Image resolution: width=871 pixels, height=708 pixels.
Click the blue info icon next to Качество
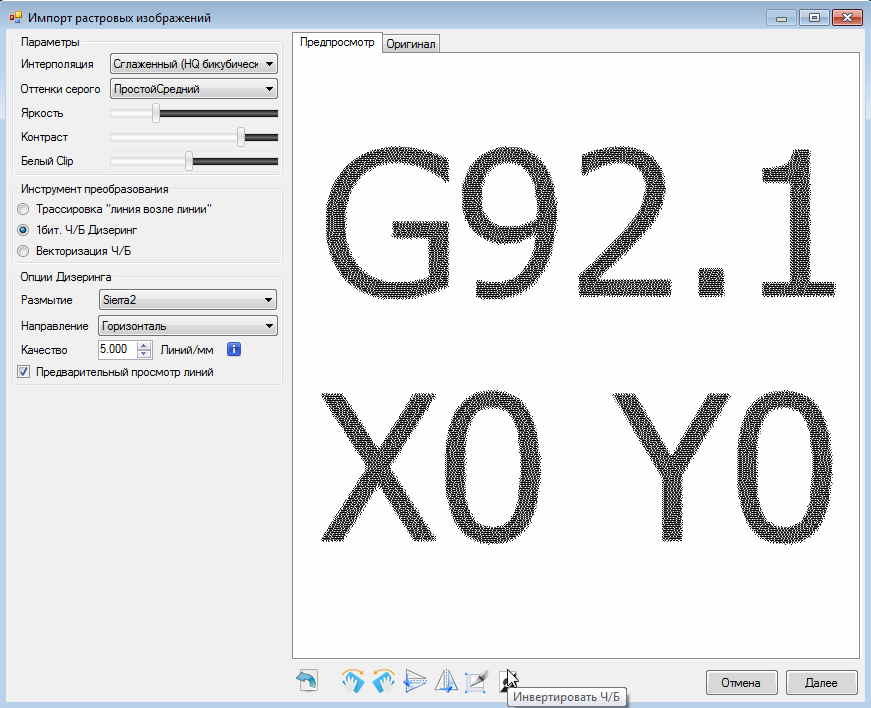point(235,349)
